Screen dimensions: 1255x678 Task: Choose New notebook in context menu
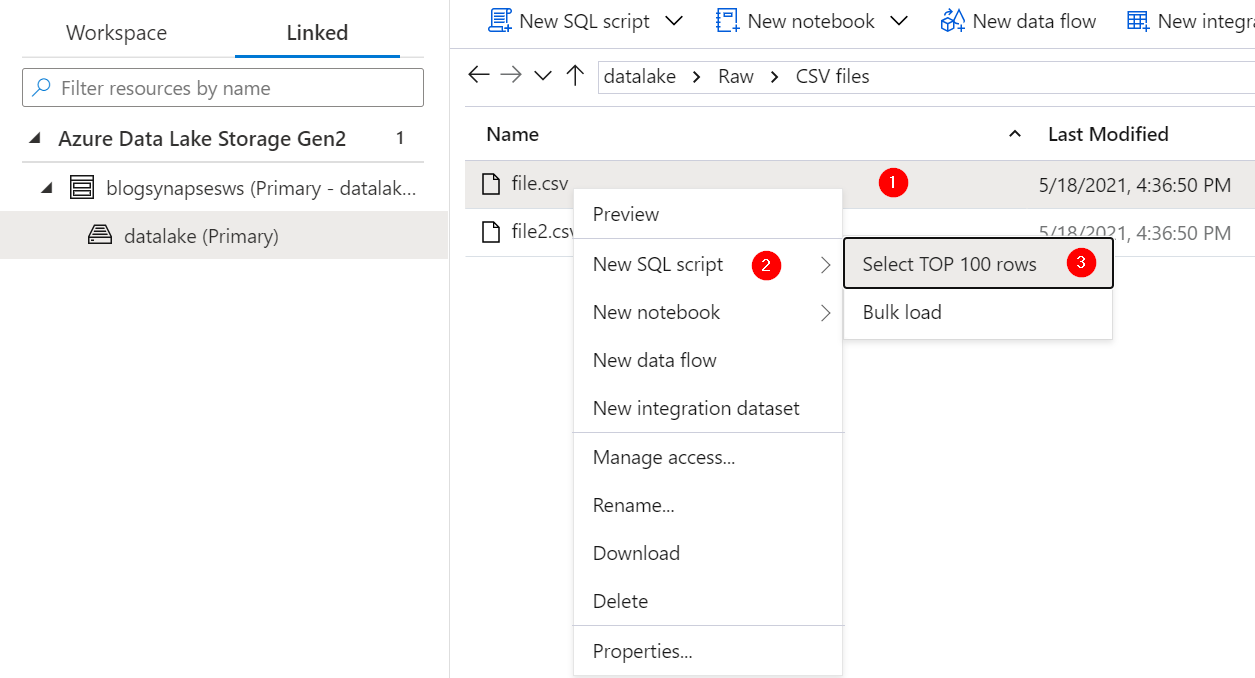tap(708, 312)
